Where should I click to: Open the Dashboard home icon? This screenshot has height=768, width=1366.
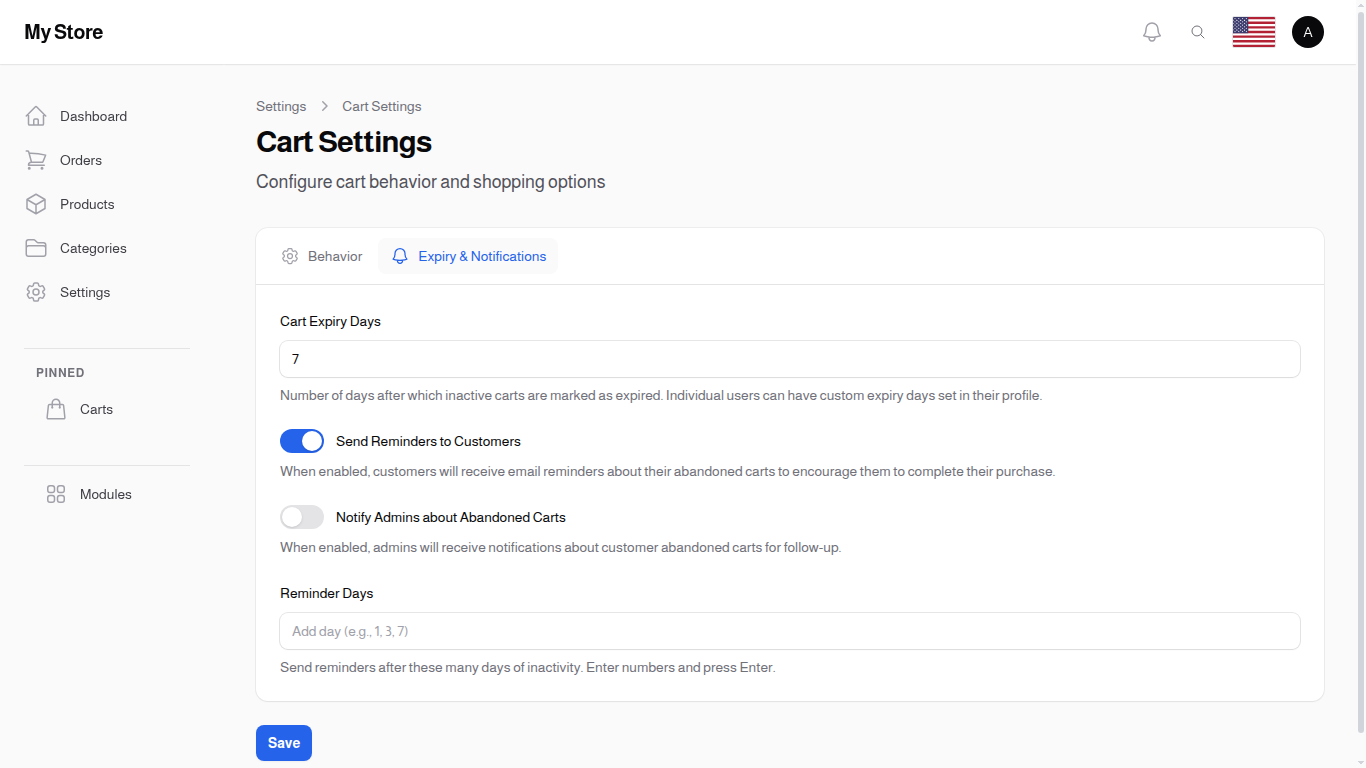[x=36, y=115]
